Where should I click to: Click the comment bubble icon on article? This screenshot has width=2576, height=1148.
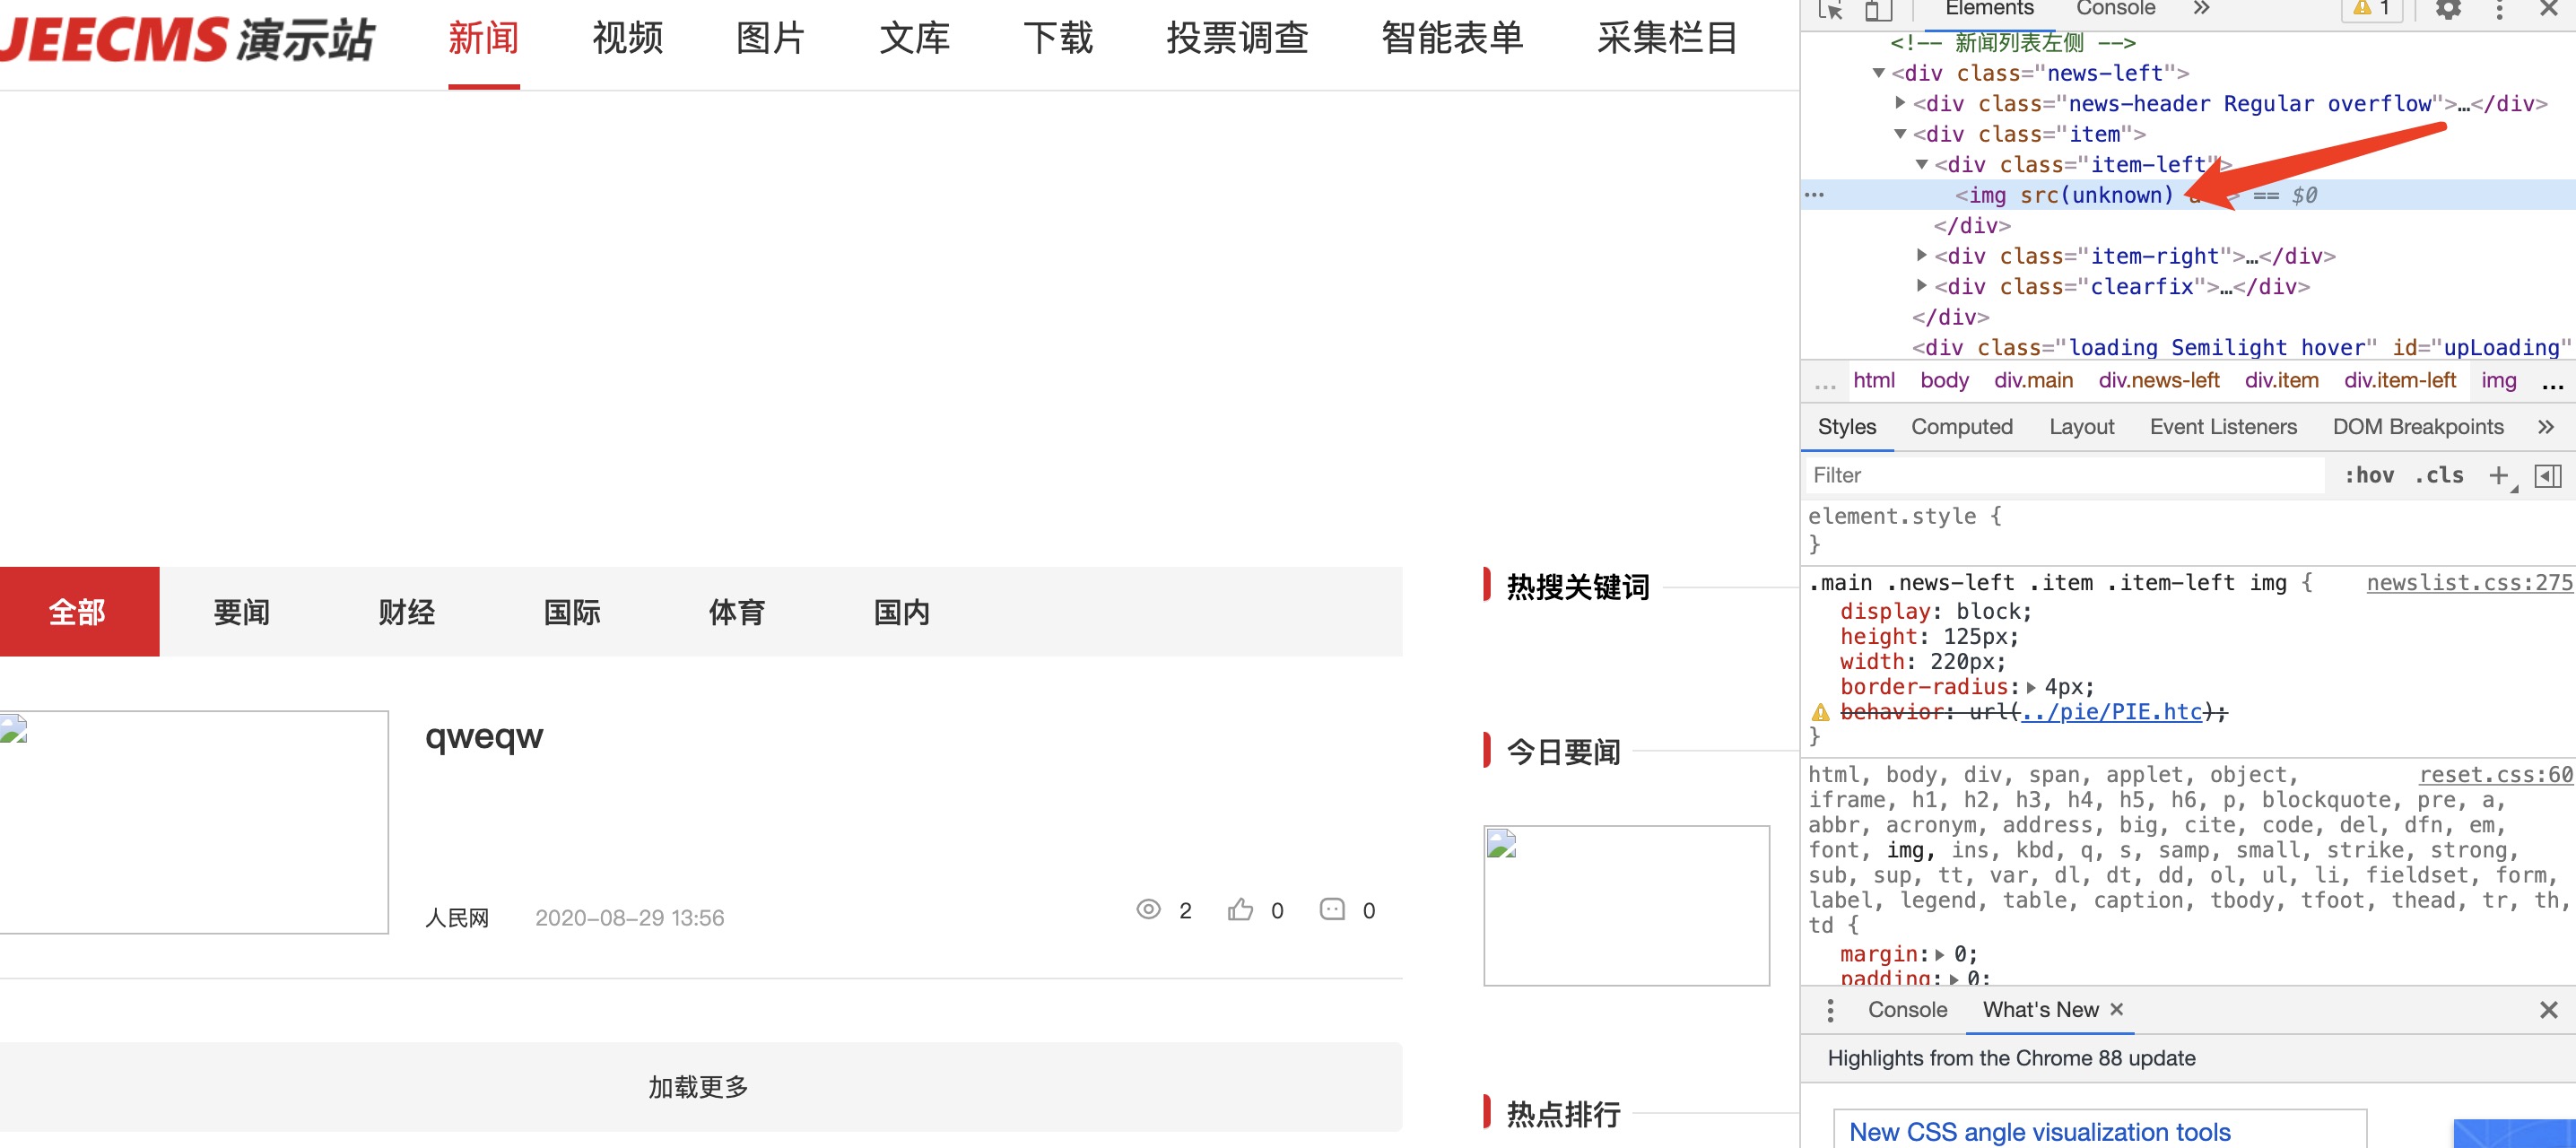pyautogui.click(x=1332, y=909)
